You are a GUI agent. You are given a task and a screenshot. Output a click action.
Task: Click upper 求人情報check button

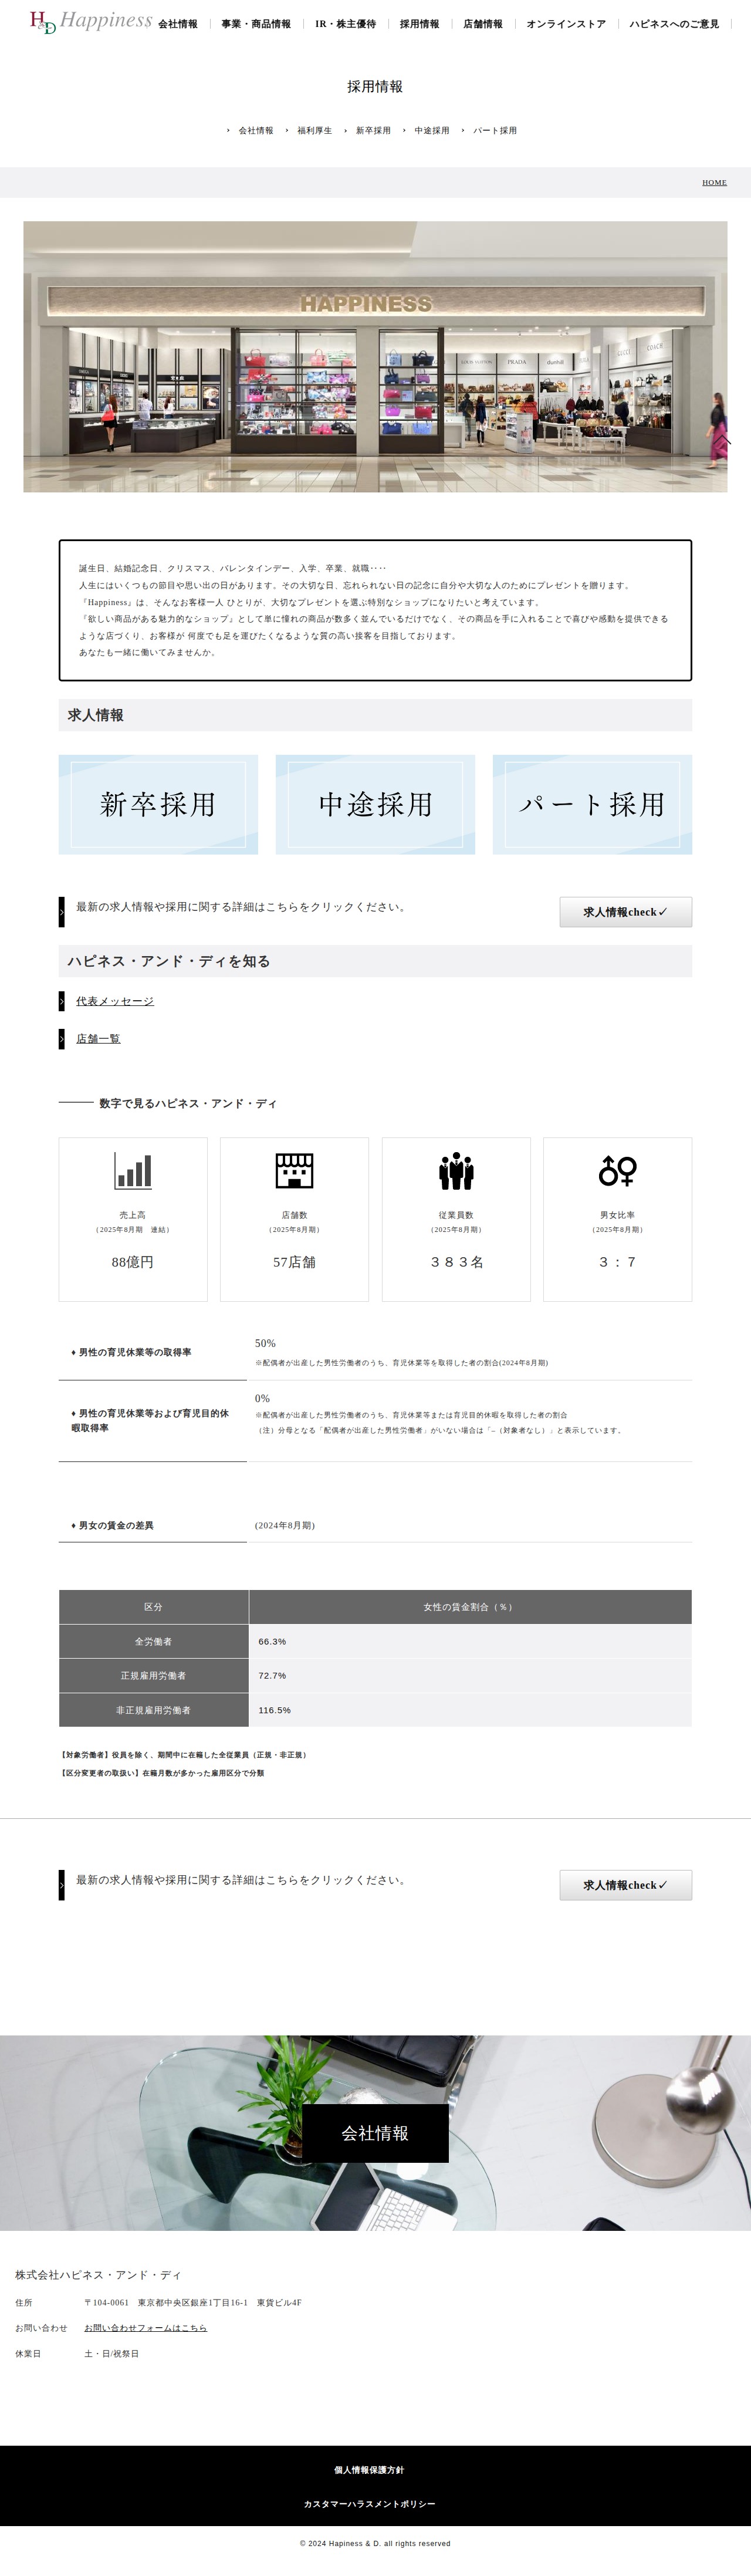tap(625, 912)
